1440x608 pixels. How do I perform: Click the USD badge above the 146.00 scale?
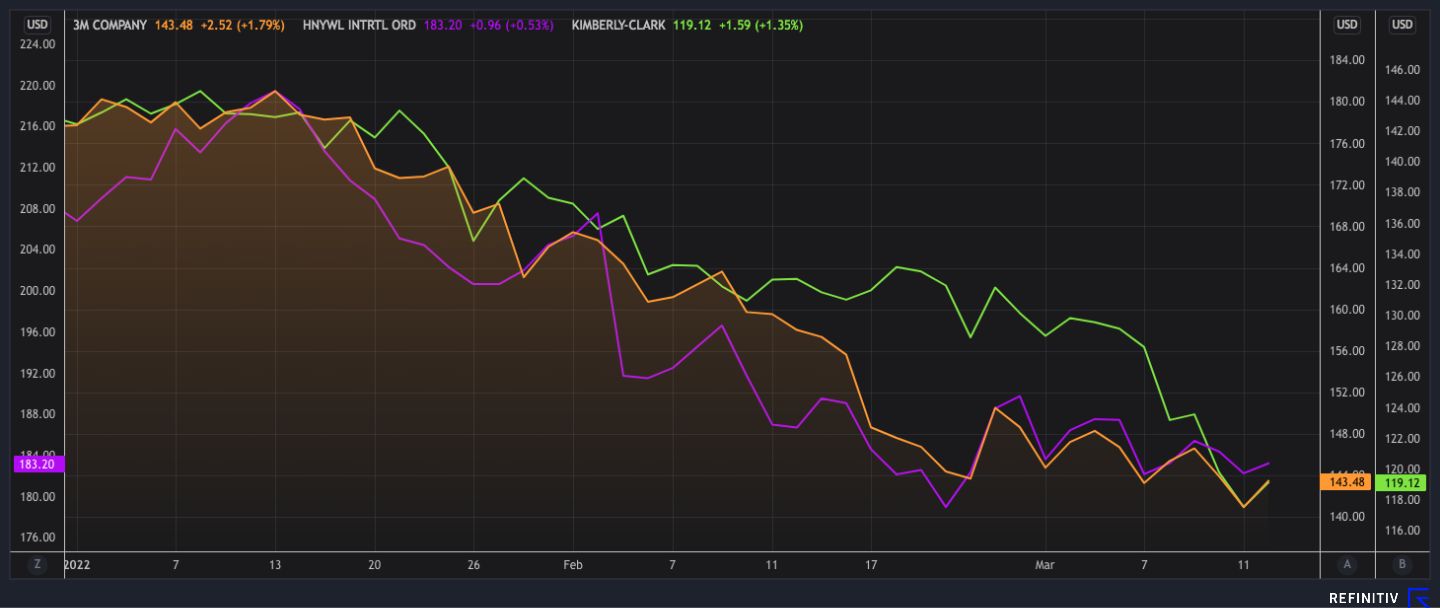(1402, 25)
